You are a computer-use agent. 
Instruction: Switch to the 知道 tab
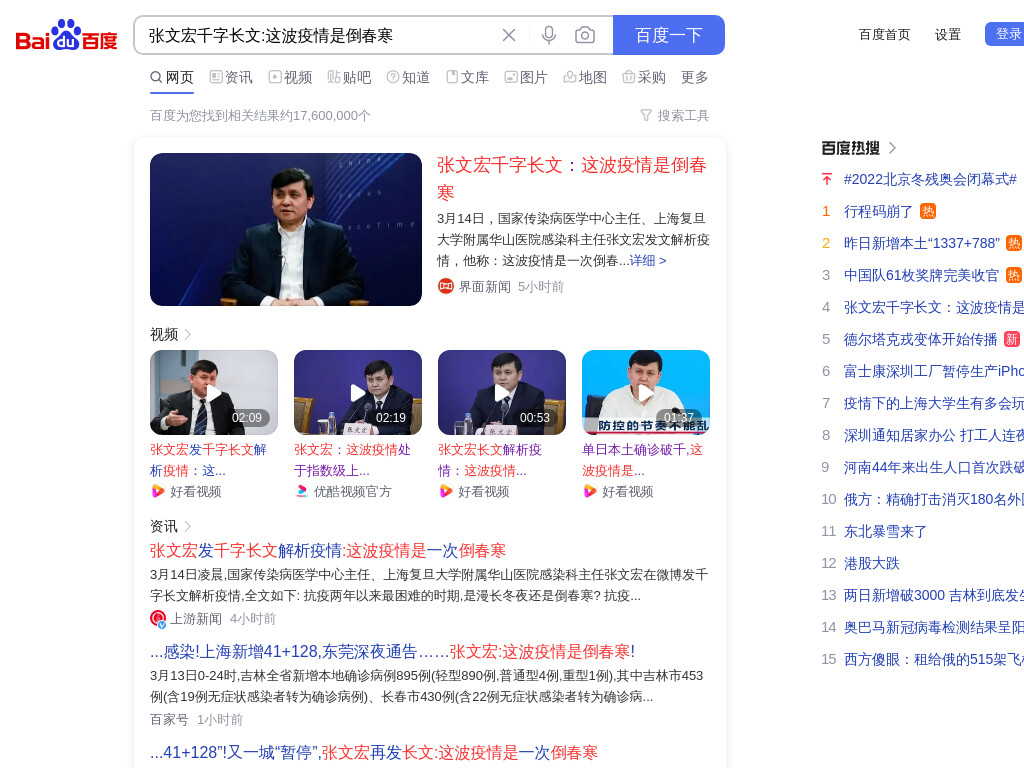pyautogui.click(x=408, y=78)
